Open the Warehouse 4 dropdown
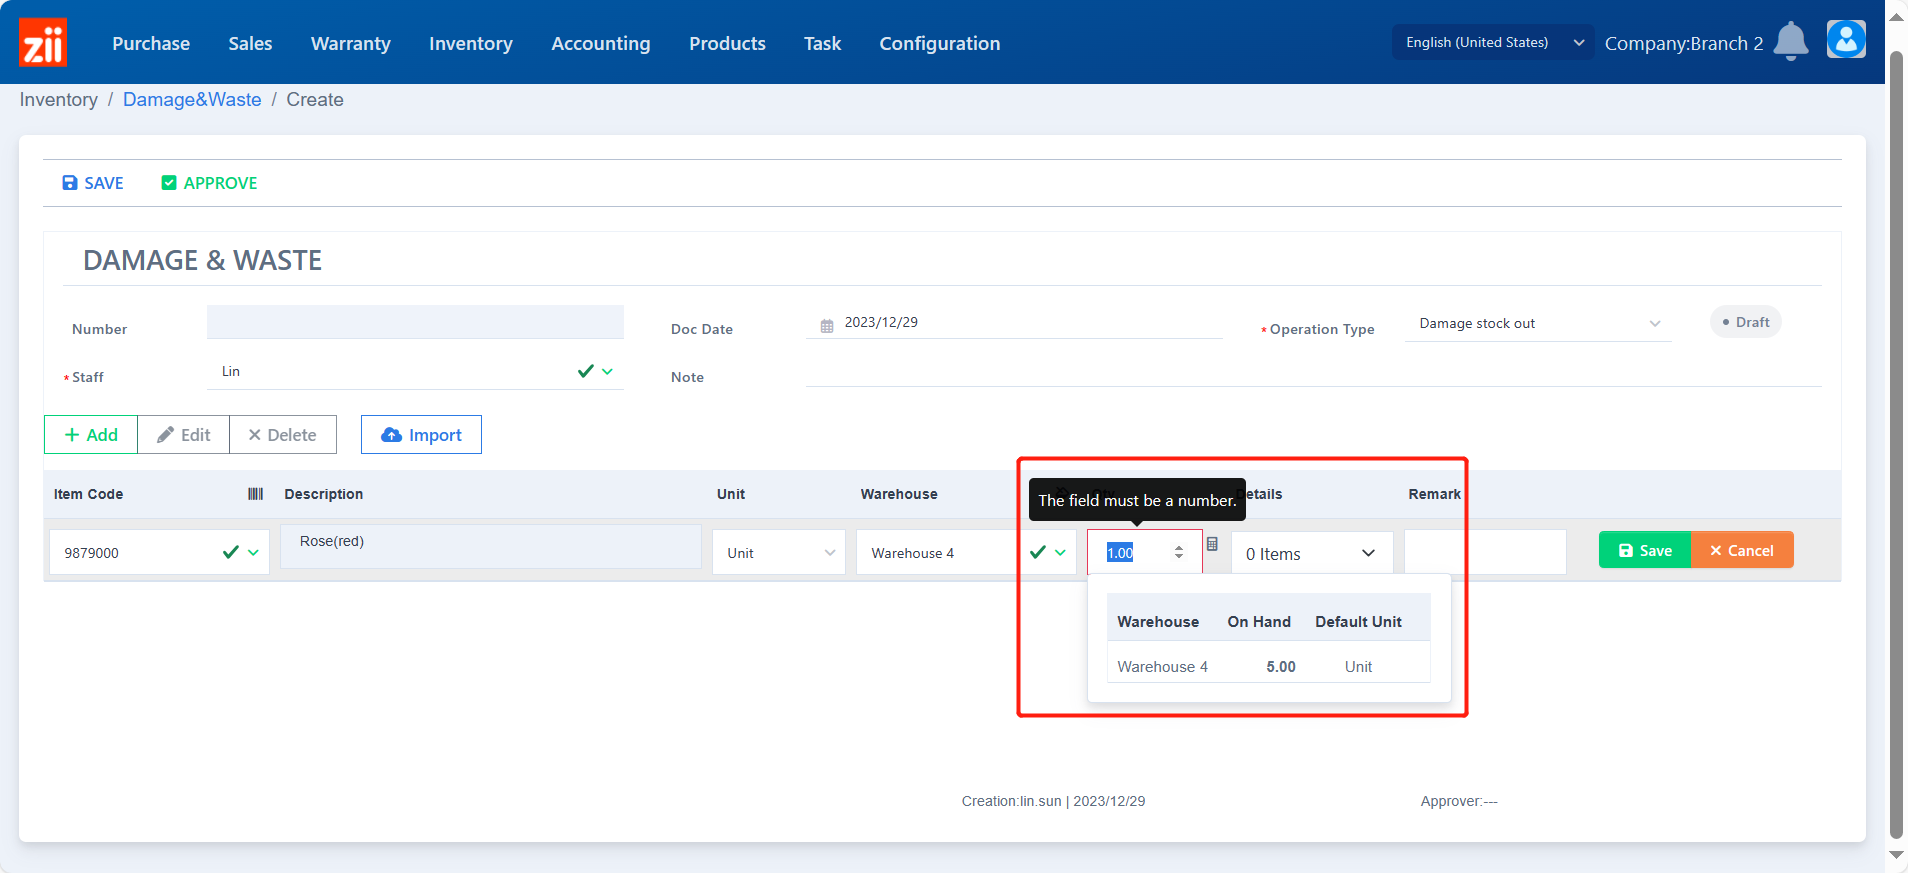 click(966, 553)
